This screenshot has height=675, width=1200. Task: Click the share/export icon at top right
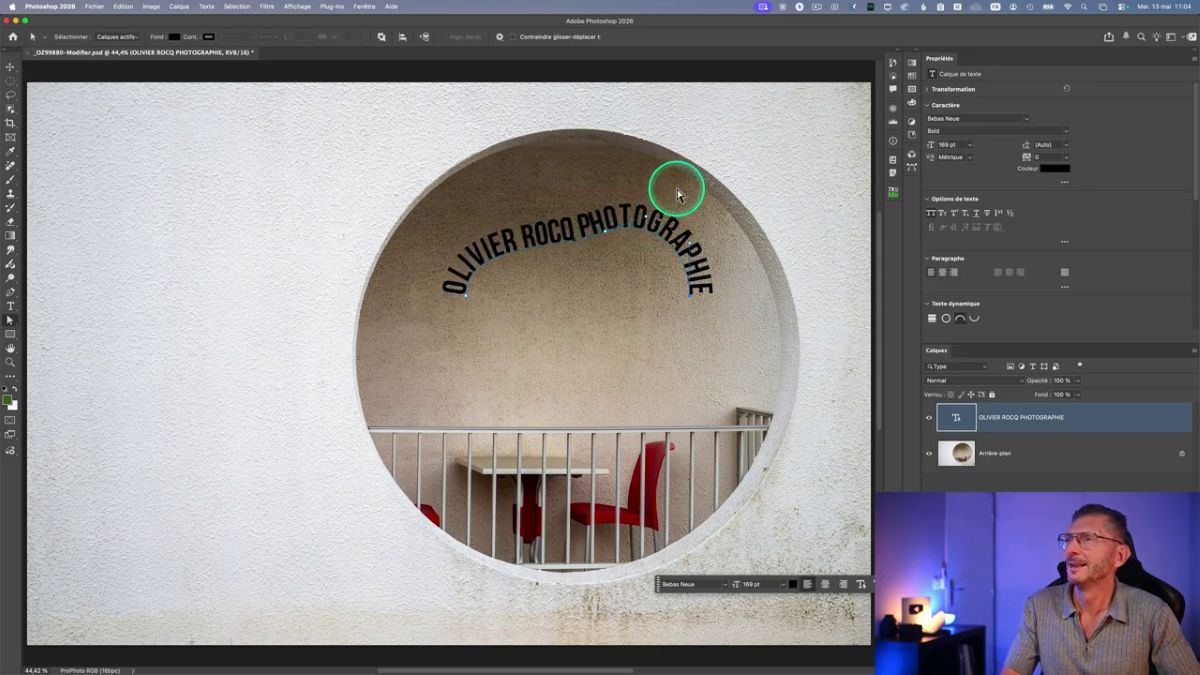click(1109, 37)
